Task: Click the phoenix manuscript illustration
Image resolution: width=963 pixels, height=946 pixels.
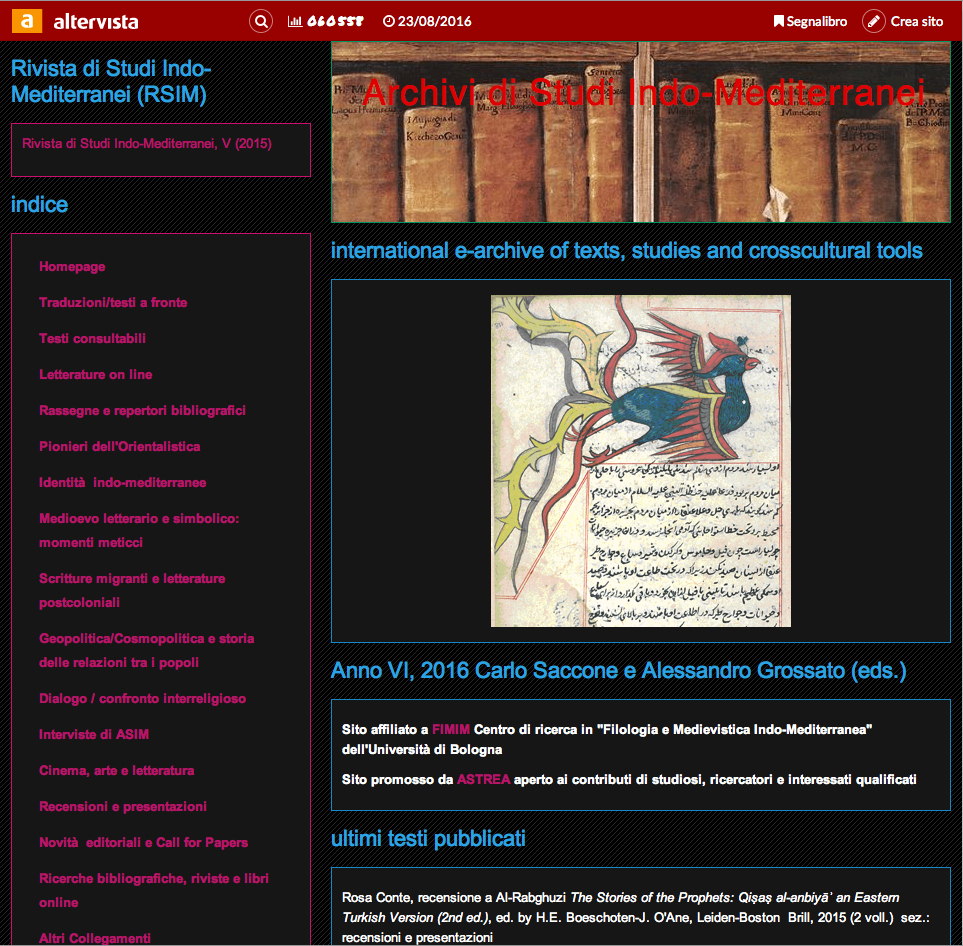Action: pyautogui.click(x=641, y=461)
